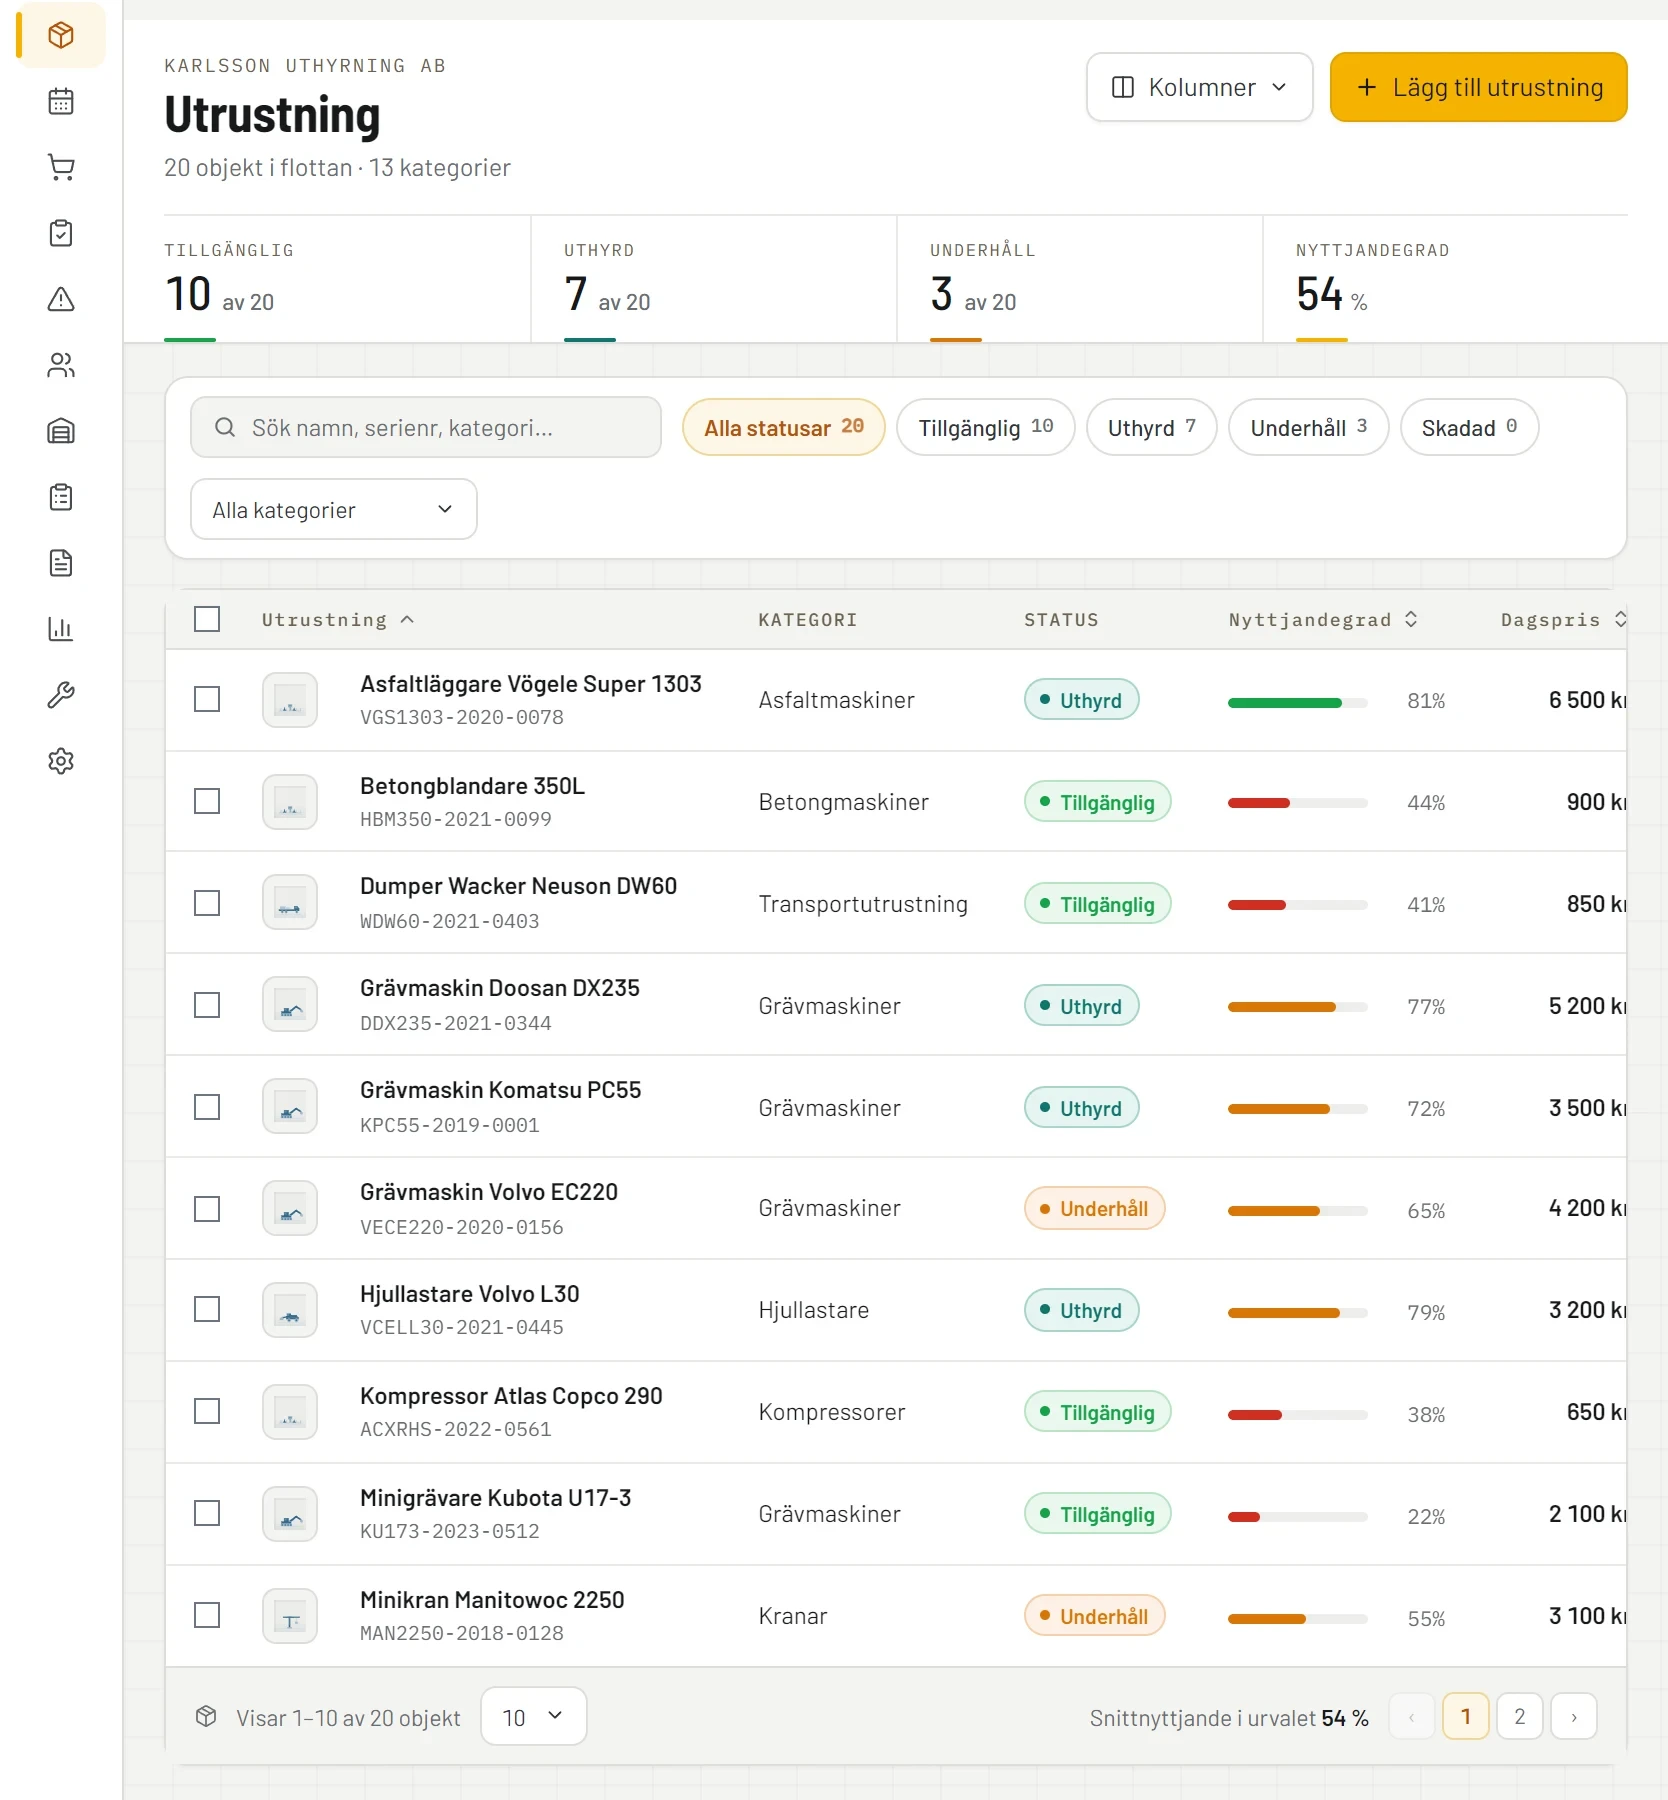The height and width of the screenshot is (1800, 1668).
Task: Select the Alla statusar filter tab
Action: (x=784, y=428)
